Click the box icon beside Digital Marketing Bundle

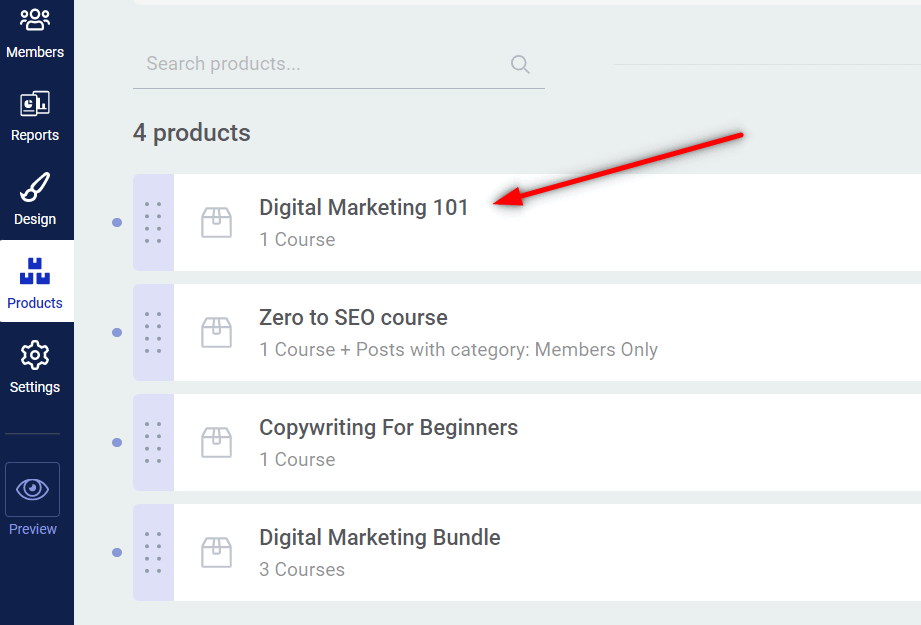216,552
